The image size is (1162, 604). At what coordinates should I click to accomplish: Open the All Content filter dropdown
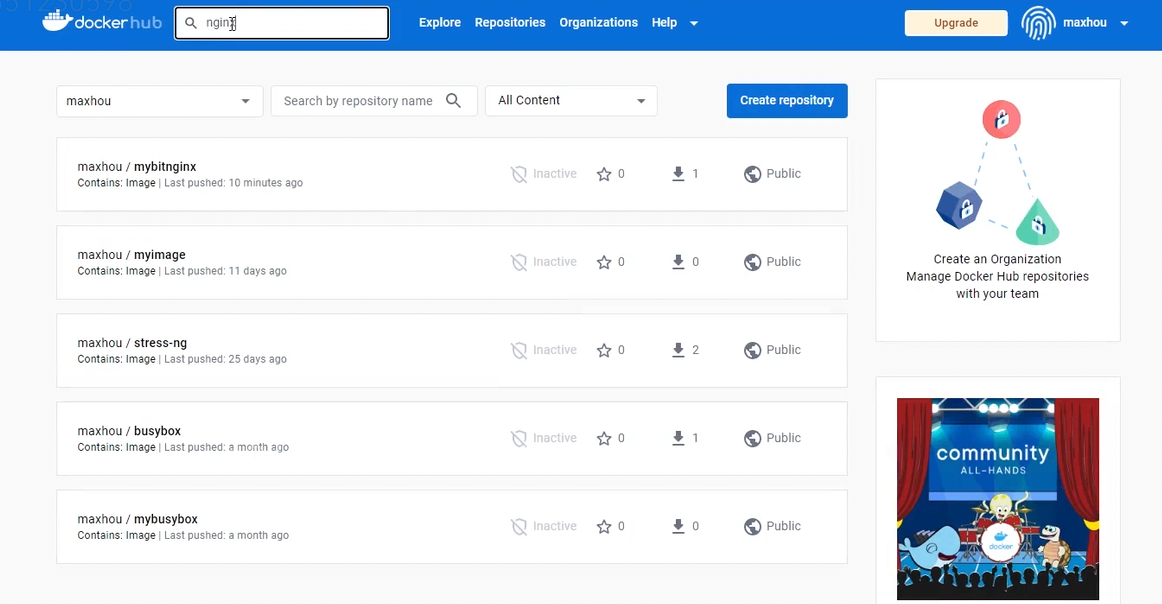point(571,101)
